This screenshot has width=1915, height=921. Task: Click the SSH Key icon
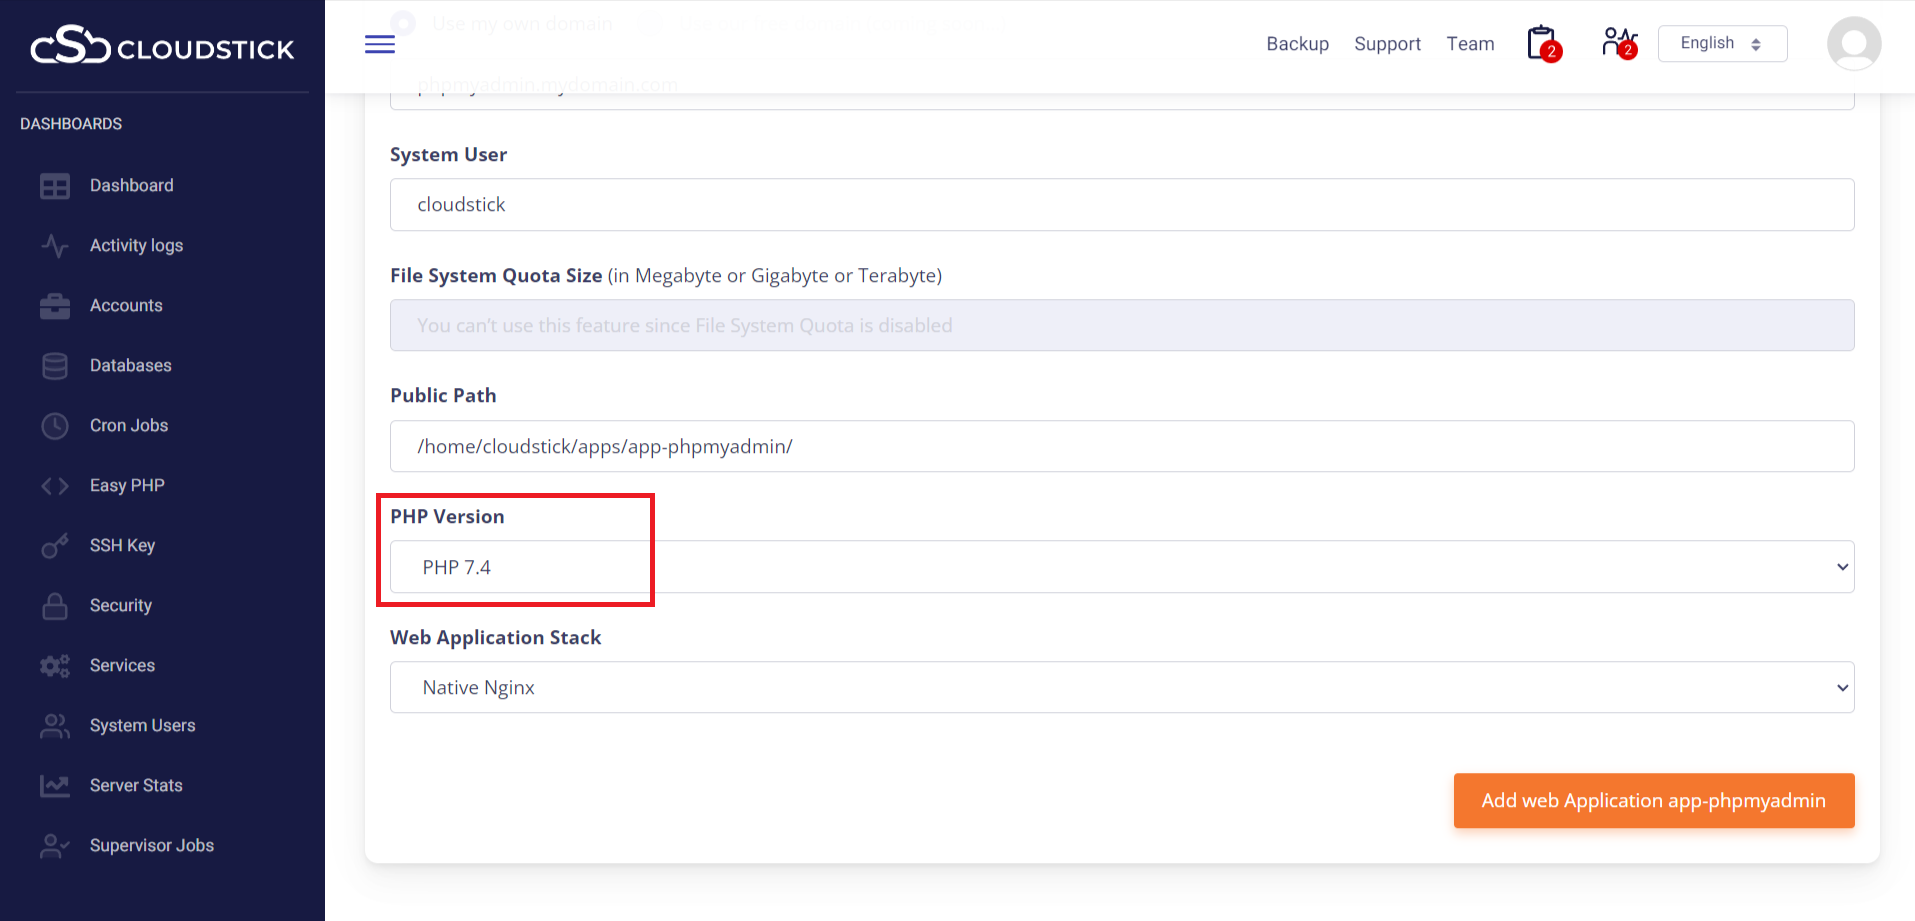[x=55, y=546]
